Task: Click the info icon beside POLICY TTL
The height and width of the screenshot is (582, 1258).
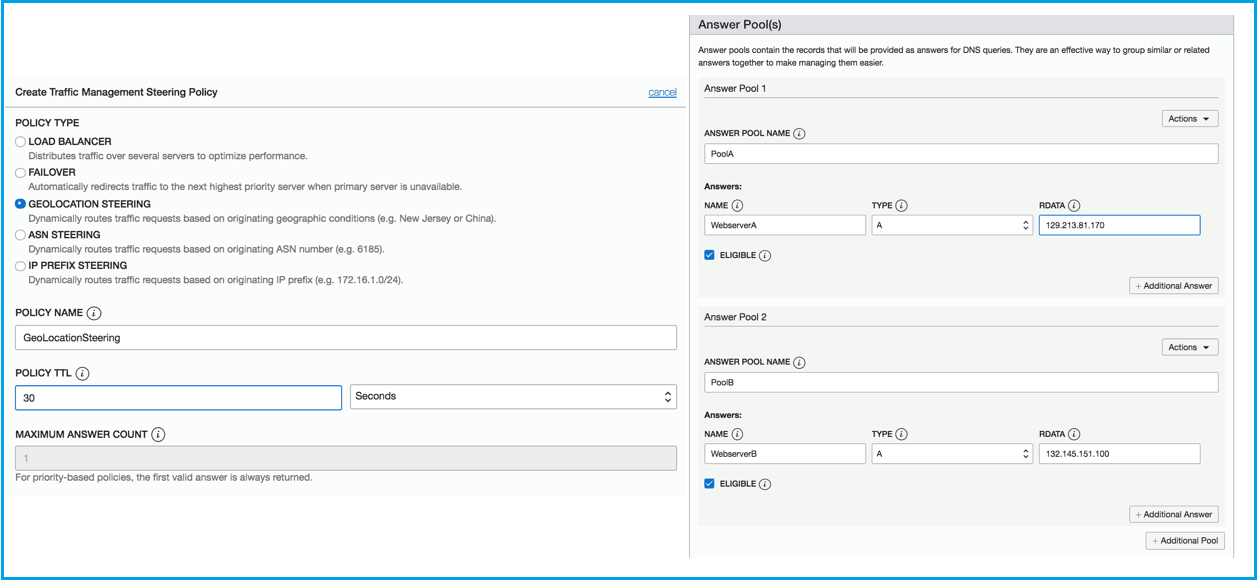Action: click(83, 373)
